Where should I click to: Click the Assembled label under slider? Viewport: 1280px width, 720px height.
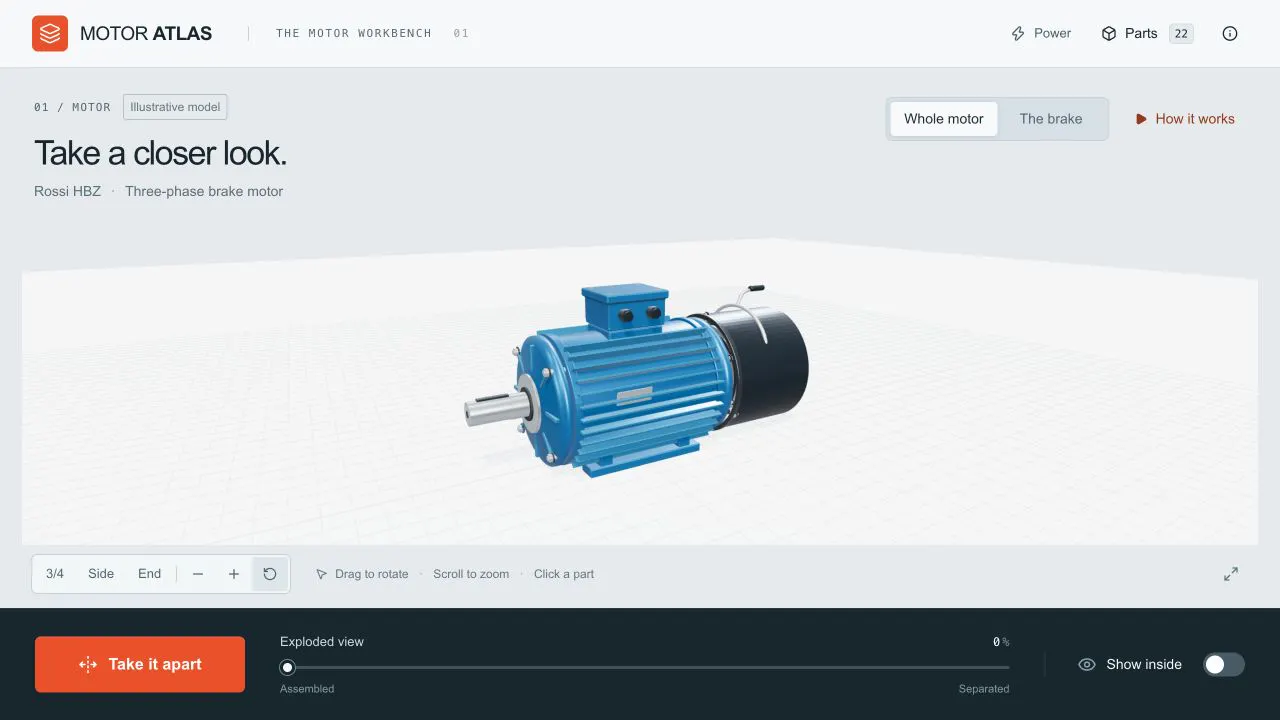307,689
